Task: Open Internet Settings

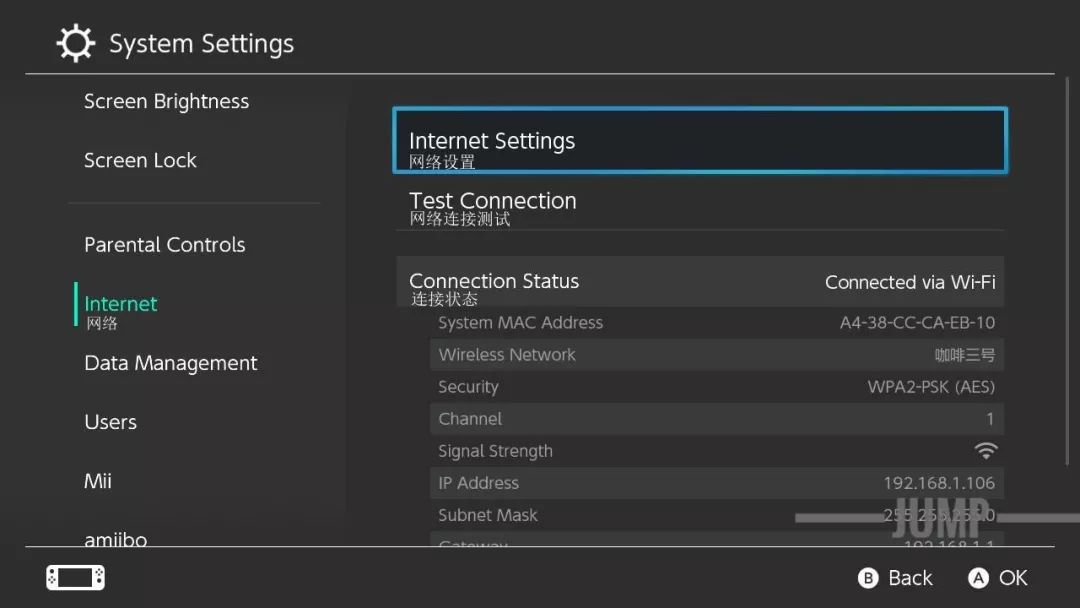Action: [x=699, y=141]
